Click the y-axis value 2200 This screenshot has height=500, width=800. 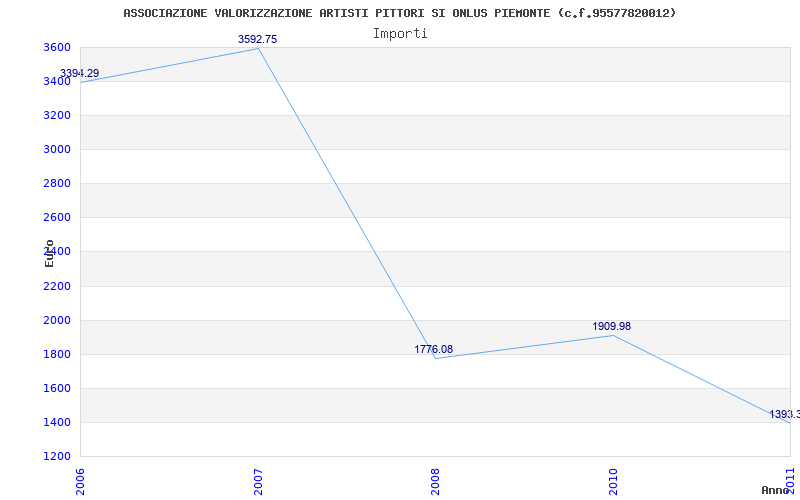pos(56,286)
